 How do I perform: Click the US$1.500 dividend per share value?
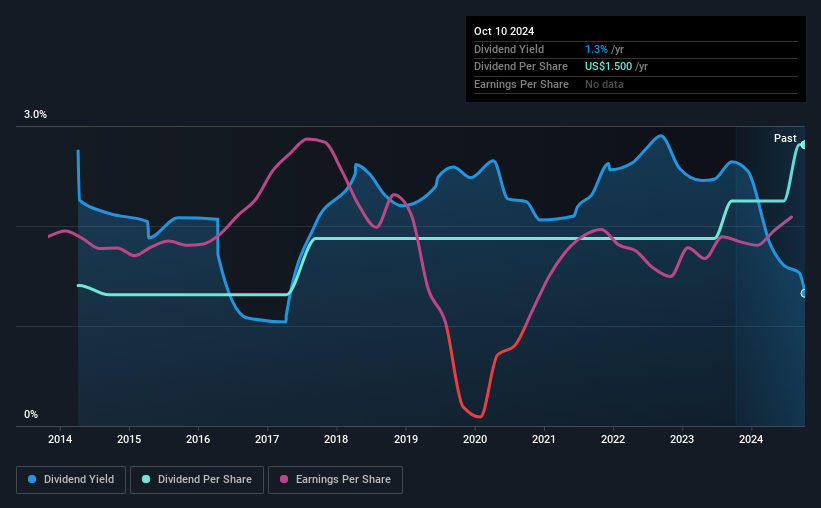click(x=608, y=67)
